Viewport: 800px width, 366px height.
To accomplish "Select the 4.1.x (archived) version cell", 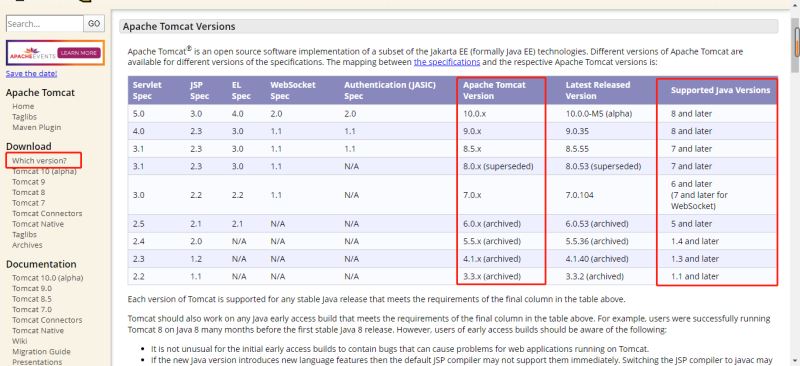I will [492, 259].
